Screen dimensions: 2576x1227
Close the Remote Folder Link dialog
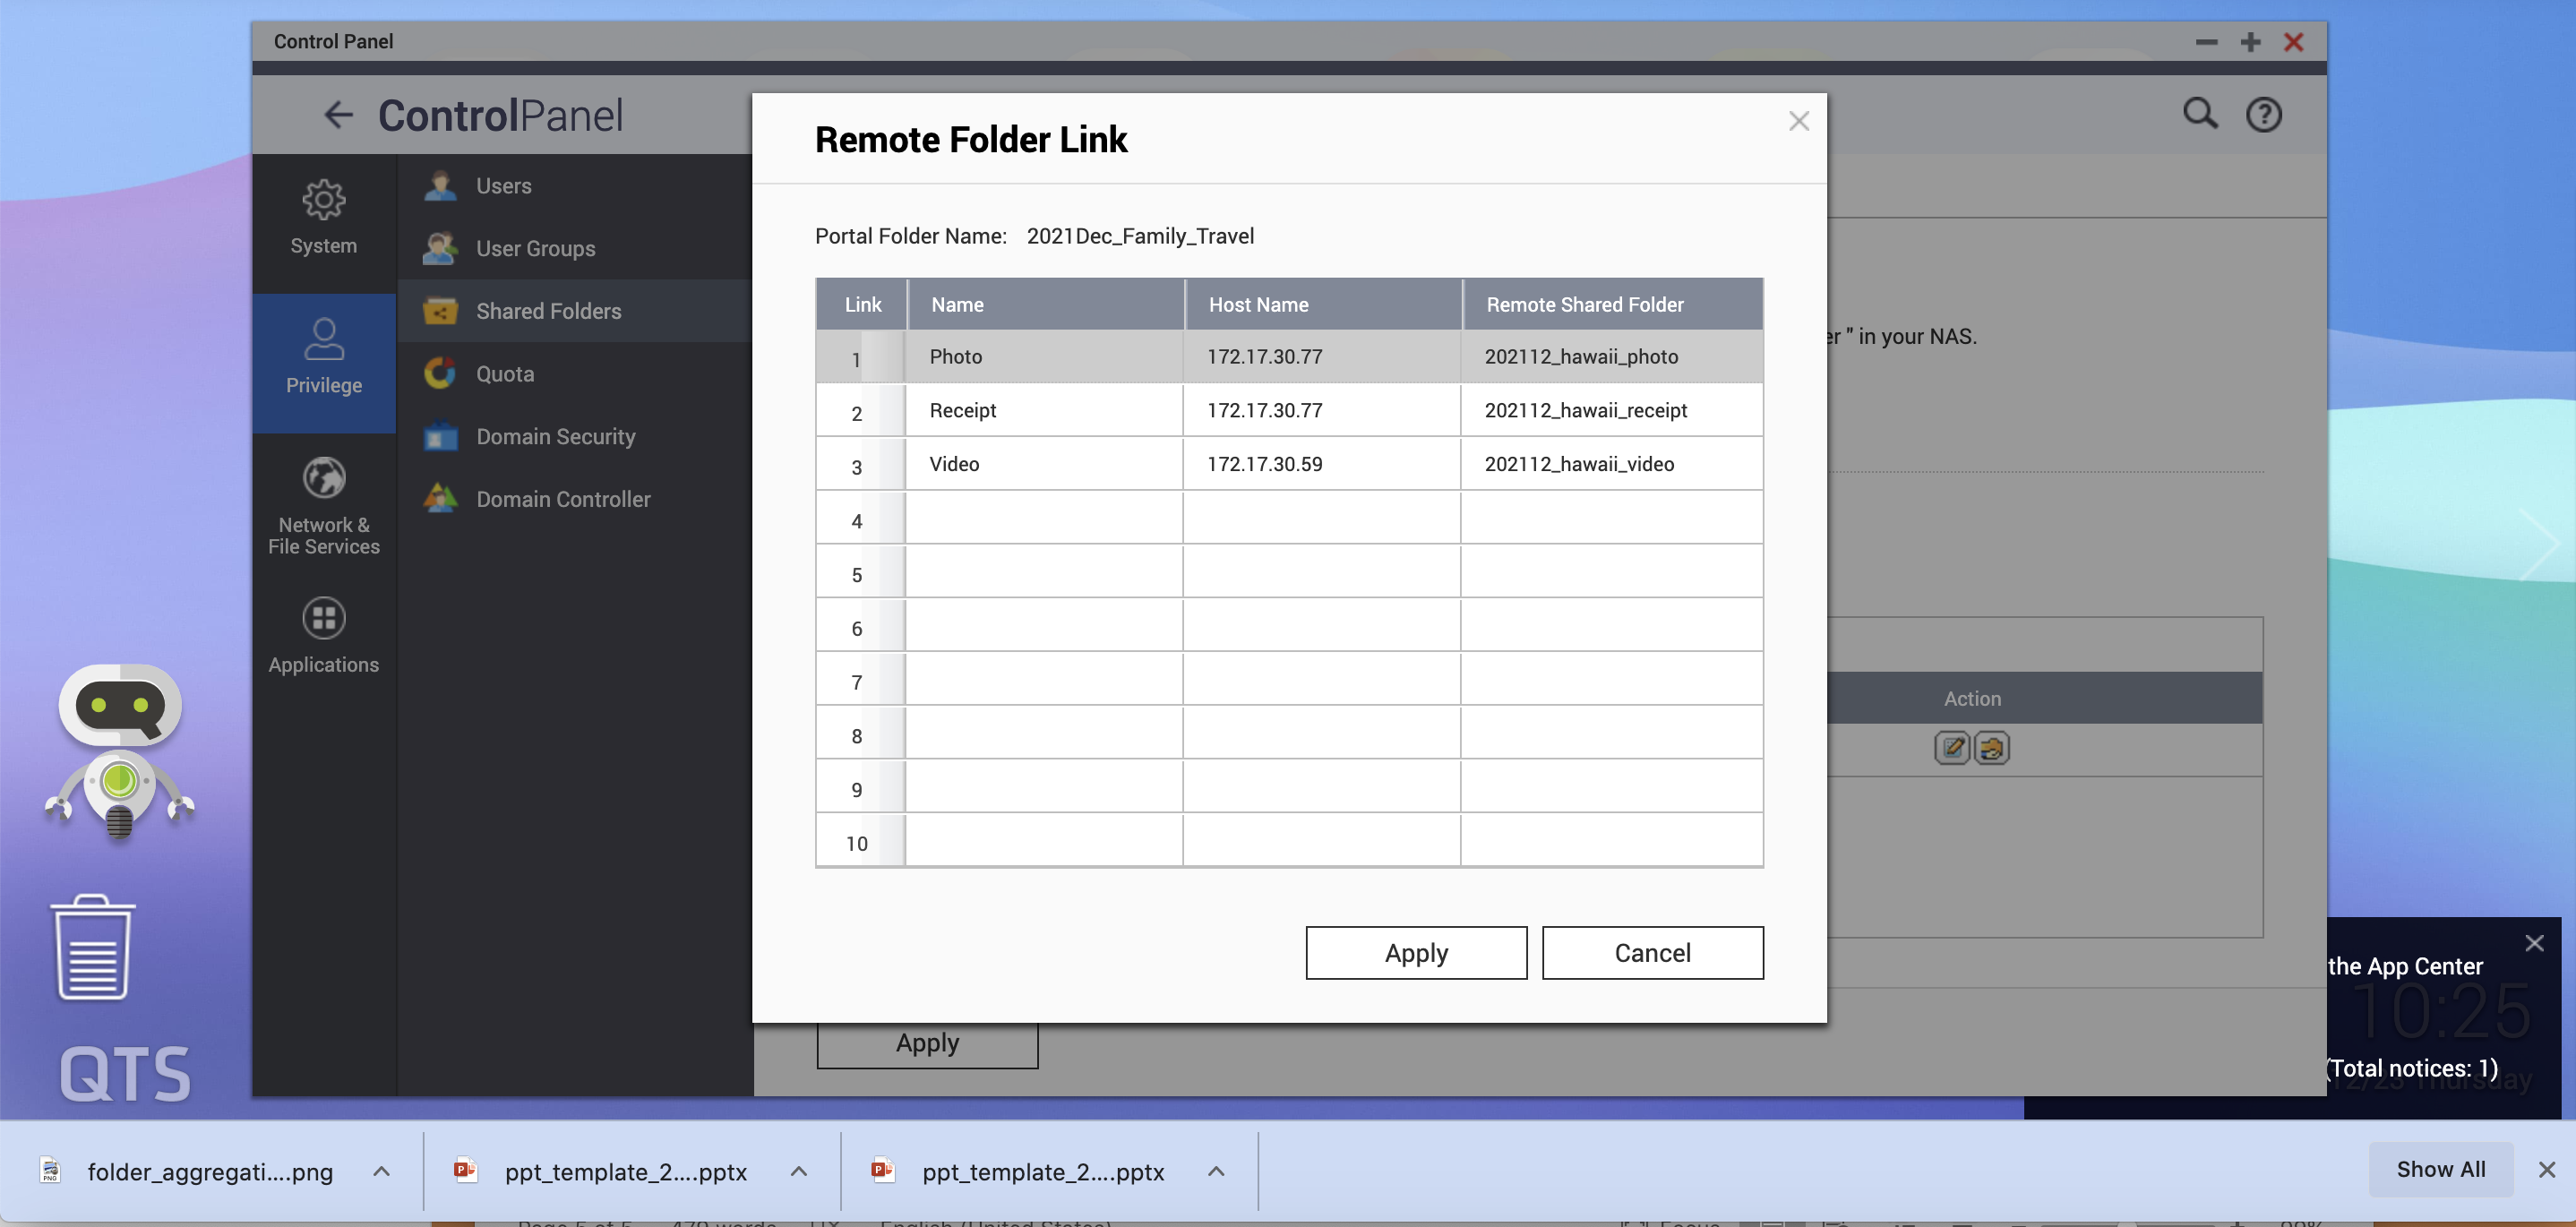tap(1798, 121)
